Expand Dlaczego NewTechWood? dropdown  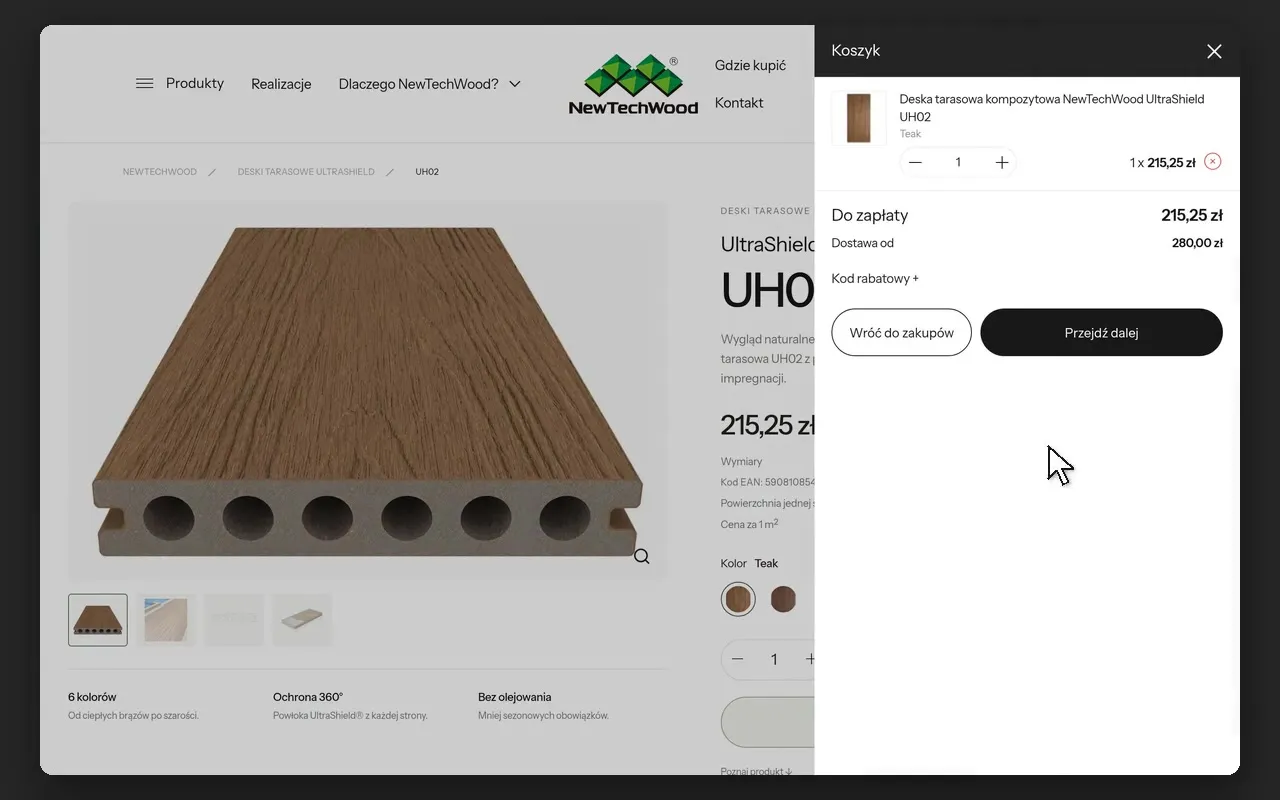coord(430,84)
